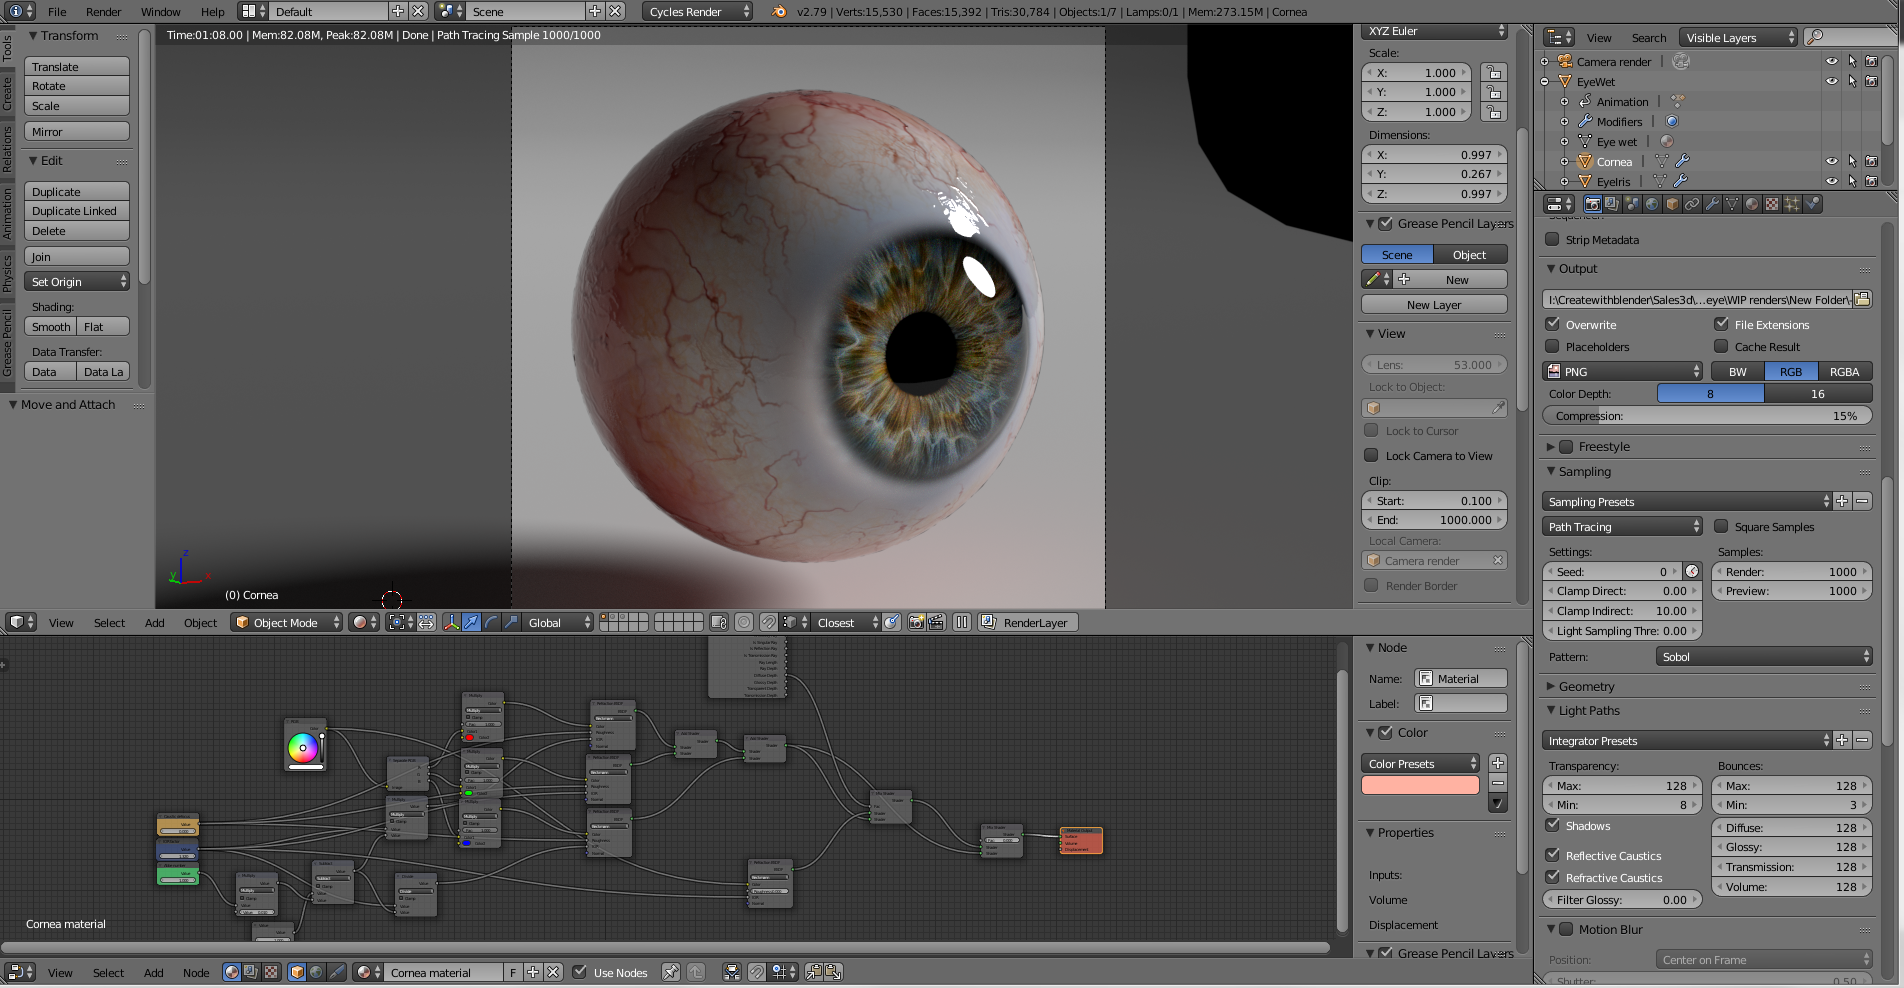Open the color wheel in the node editor
This screenshot has width=1904, height=988.
[305, 748]
